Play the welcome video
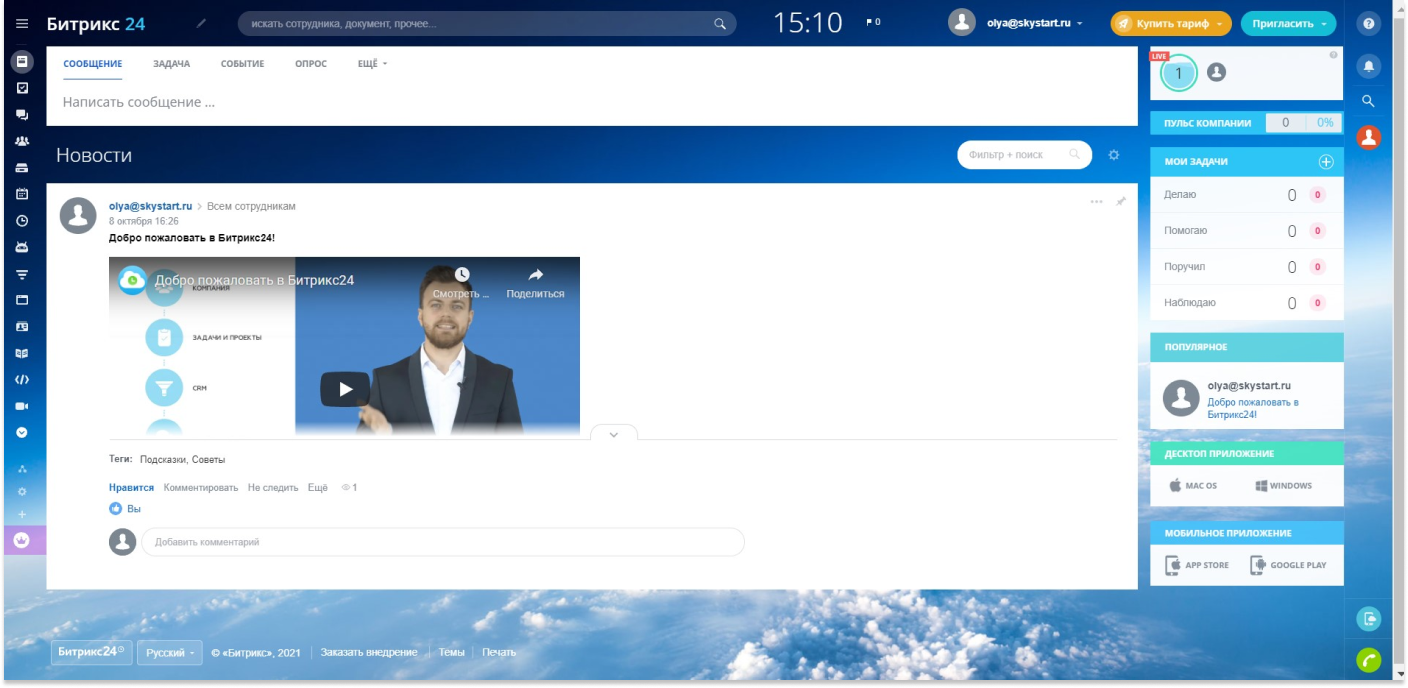This screenshot has width=1408, height=688. pyautogui.click(x=345, y=389)
